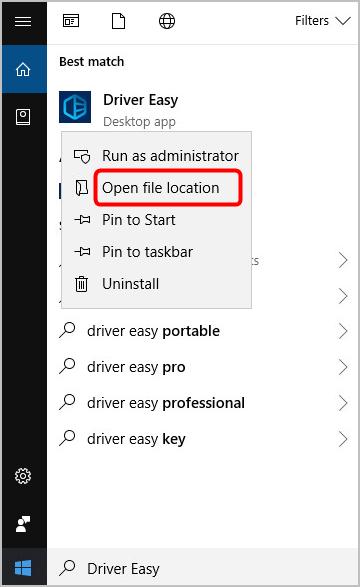Expand the Filters dropdown
360x587 pixels.
tap(323, 21)
